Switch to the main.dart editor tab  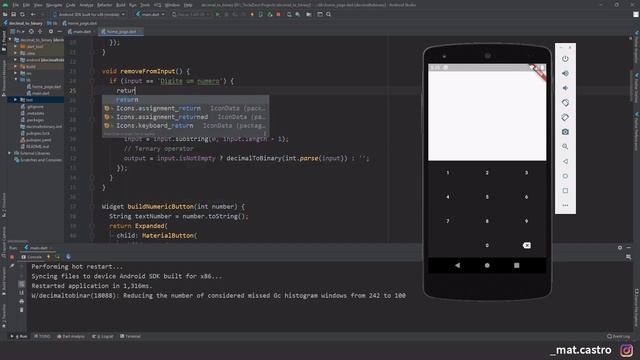[x=82, y=31]
